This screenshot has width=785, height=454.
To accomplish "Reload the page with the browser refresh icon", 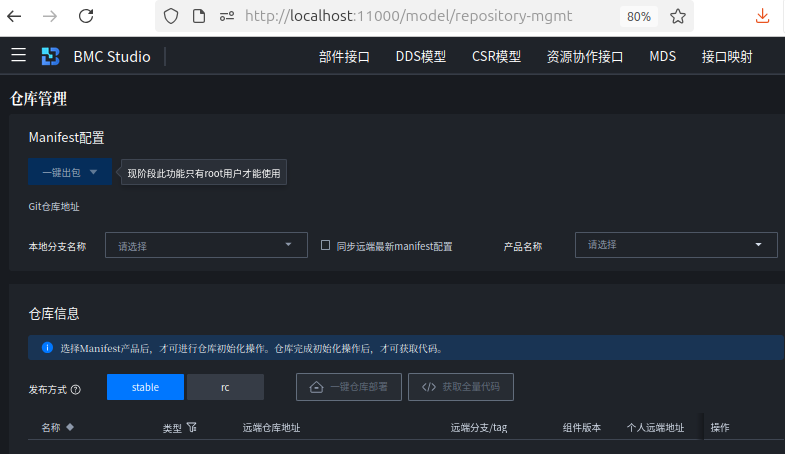I will (86, 16).
